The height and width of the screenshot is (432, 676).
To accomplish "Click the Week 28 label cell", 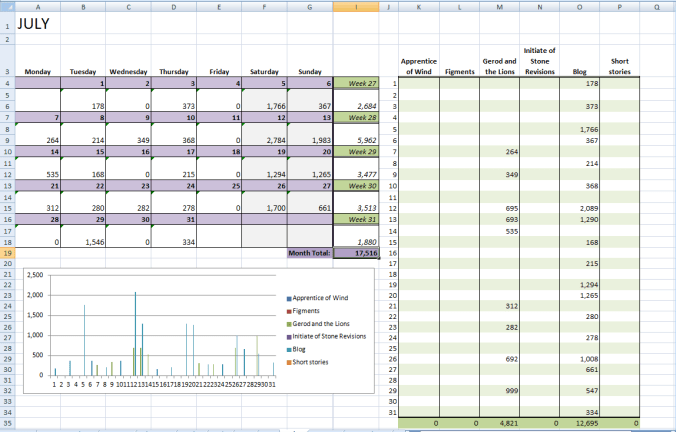I will [x=356, y=117].
